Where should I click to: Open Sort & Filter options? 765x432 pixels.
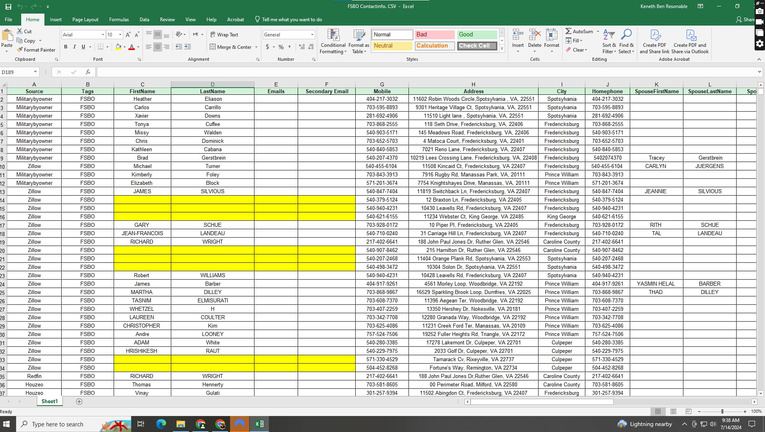[609, 41]
